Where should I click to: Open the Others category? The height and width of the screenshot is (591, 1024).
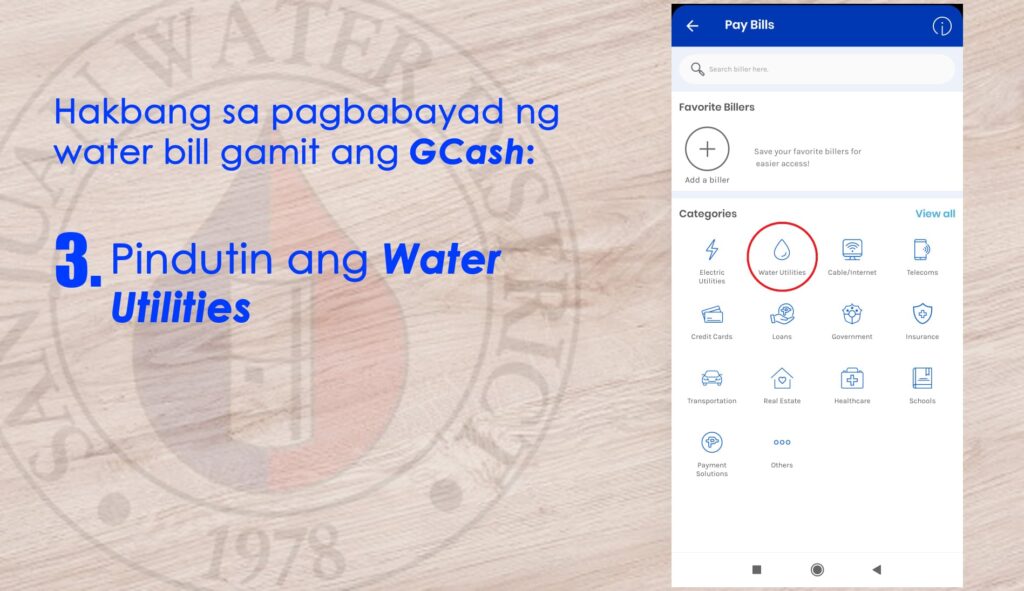(782, 452)
